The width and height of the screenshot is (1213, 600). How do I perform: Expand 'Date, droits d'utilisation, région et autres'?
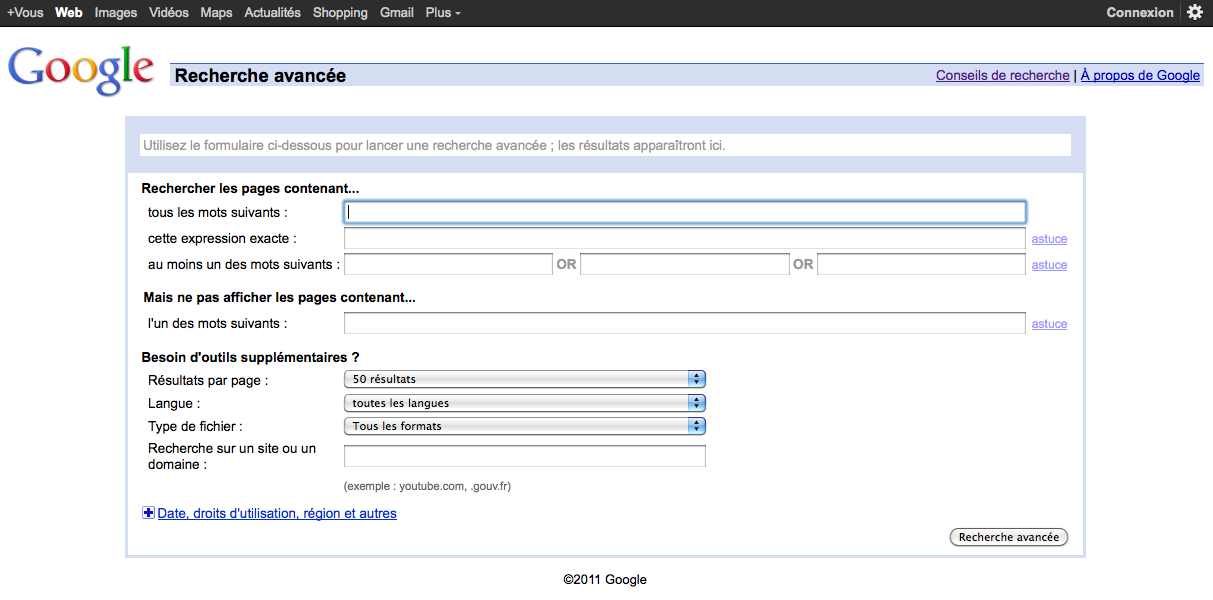click(277, 513)
